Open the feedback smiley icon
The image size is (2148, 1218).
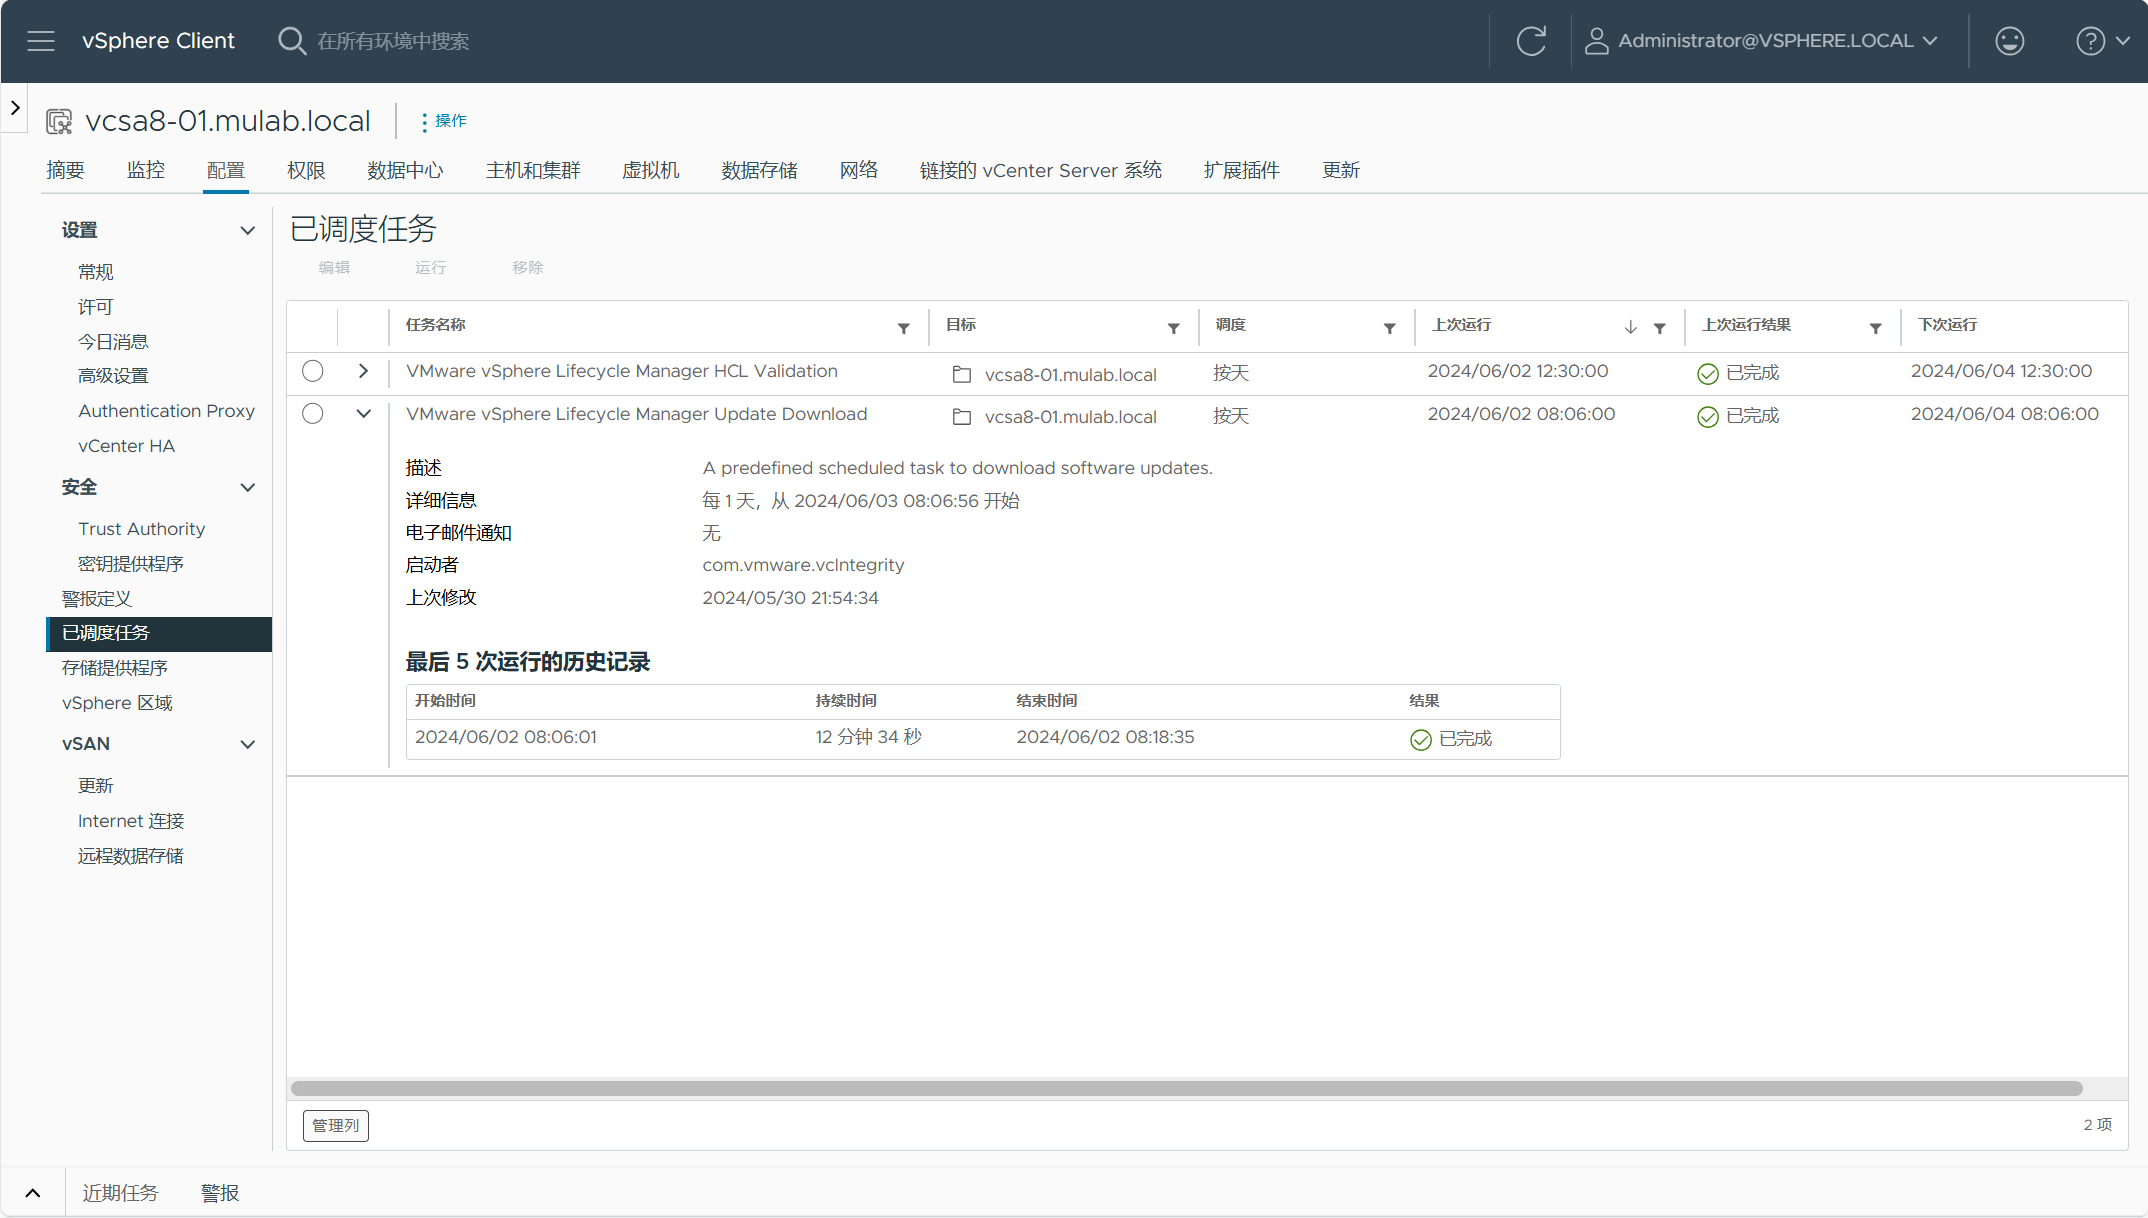2010,41
